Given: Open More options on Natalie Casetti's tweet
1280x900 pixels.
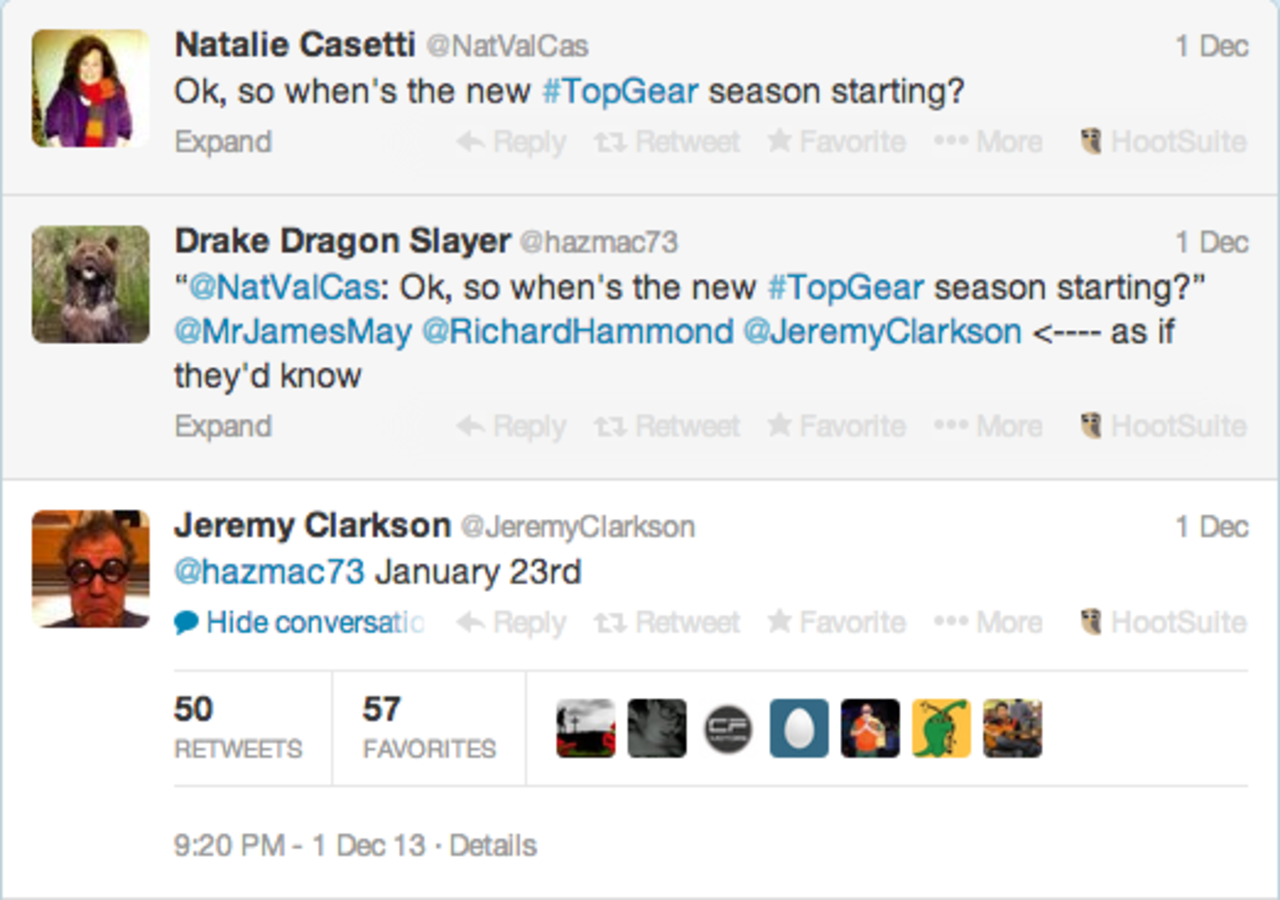Looking at the screenshot, I should click(x=988, y=142).
